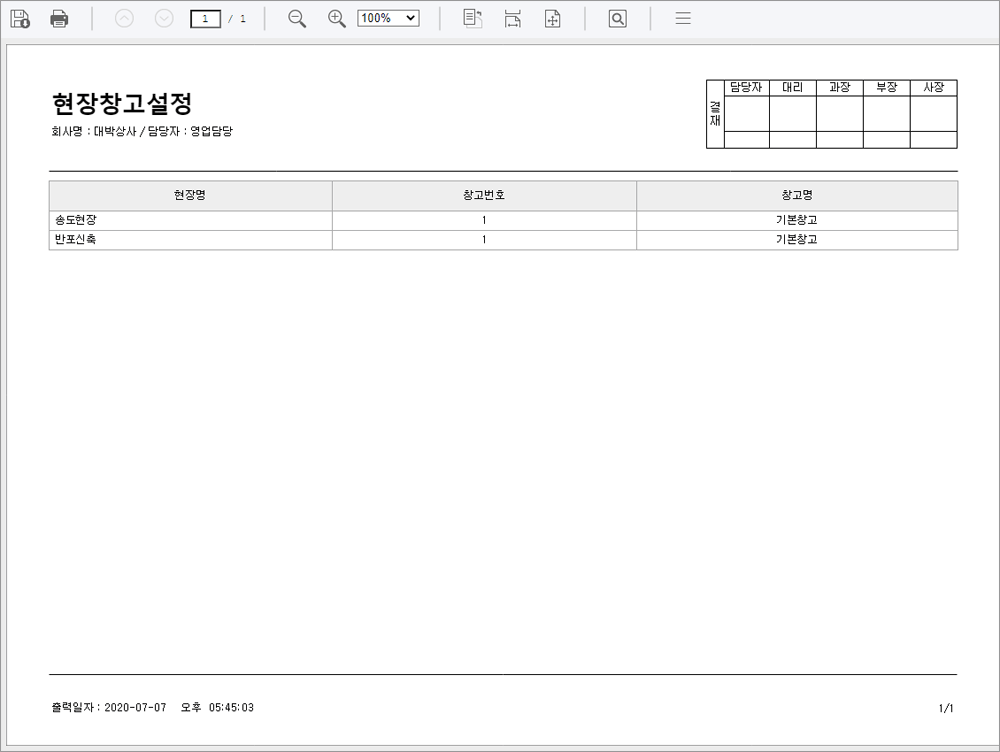Go to next page arrow

[x=164, y=18]
